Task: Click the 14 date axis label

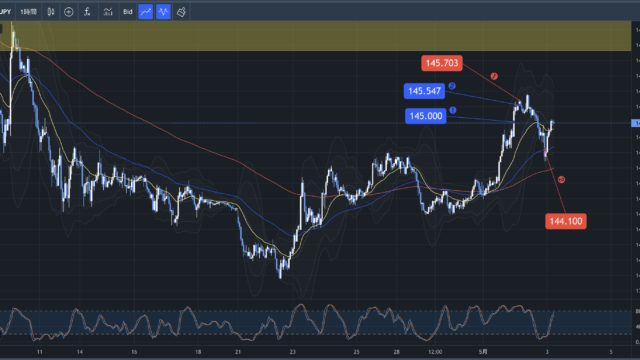Action: (x=80, y=352)
